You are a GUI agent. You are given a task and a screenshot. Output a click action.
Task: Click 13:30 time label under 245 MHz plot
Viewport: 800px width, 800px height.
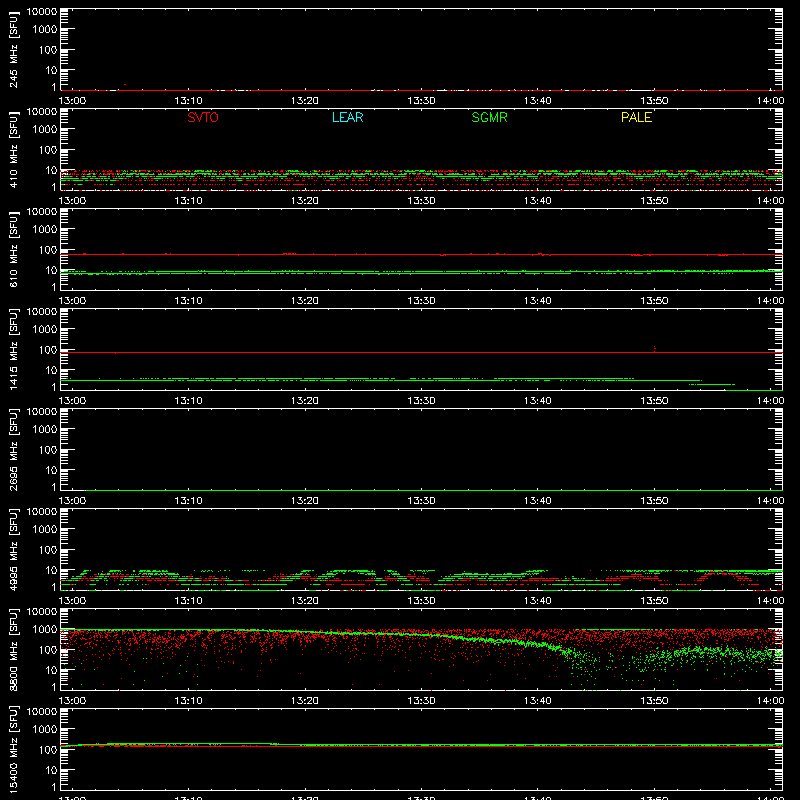(x=421, y=101)
